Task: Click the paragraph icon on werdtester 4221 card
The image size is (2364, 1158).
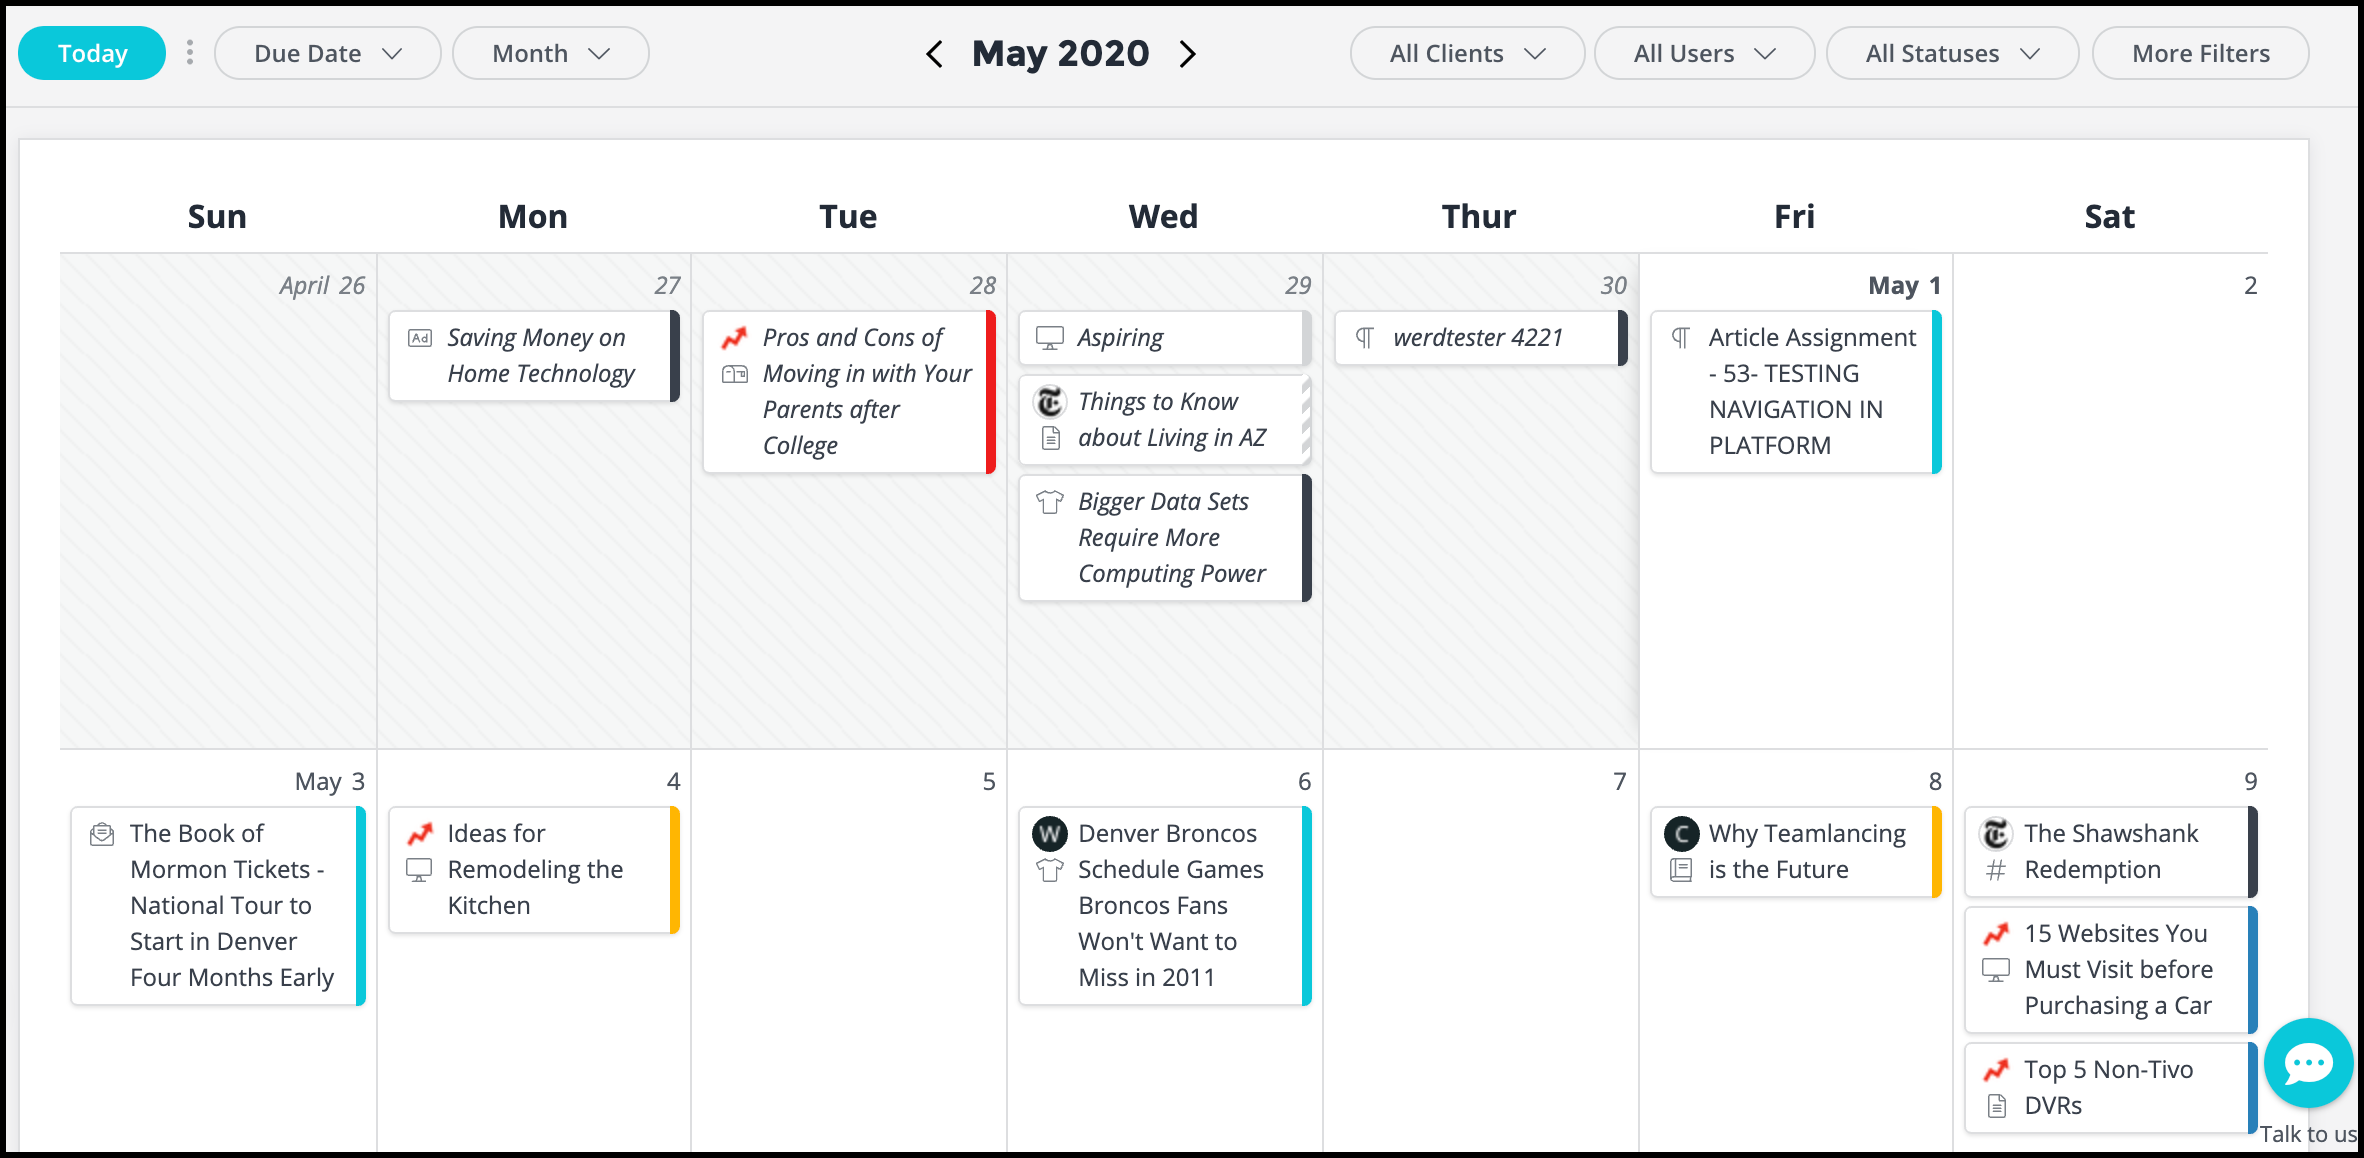Action: coord(1365,338)
